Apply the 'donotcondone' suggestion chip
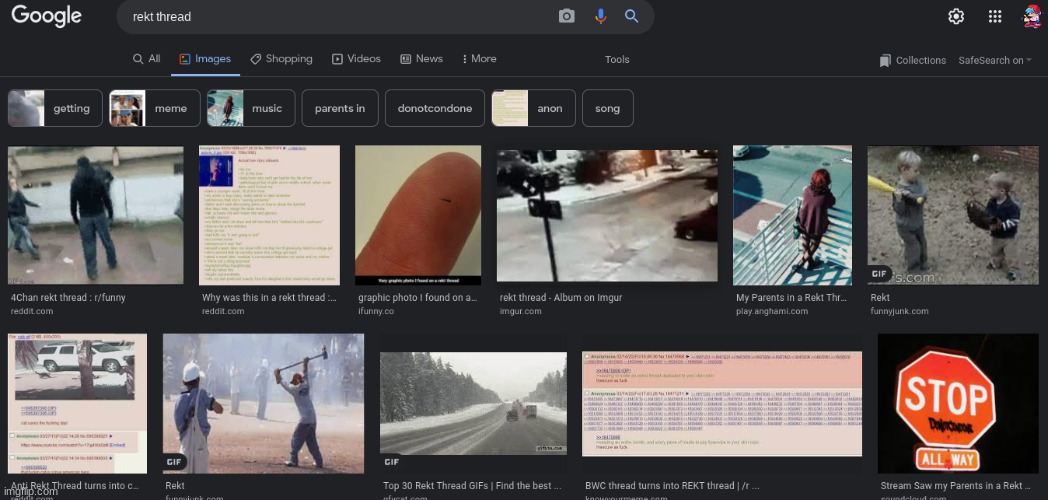This screenshot has height=500, width=1048. [434, 108]
